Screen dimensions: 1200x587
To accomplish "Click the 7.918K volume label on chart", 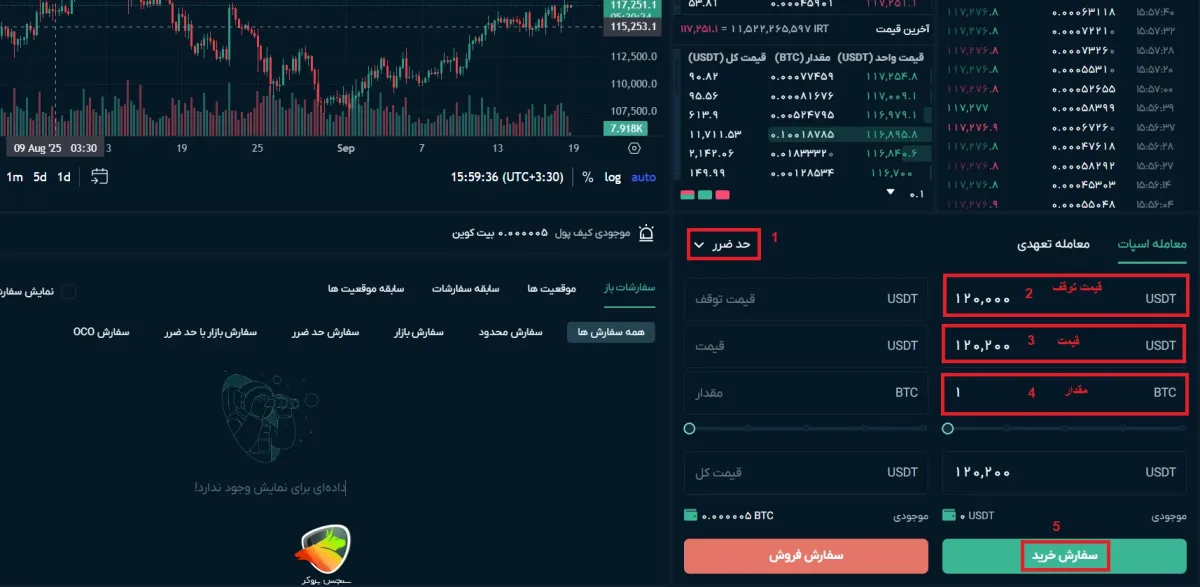I will (x=627, y=129).
